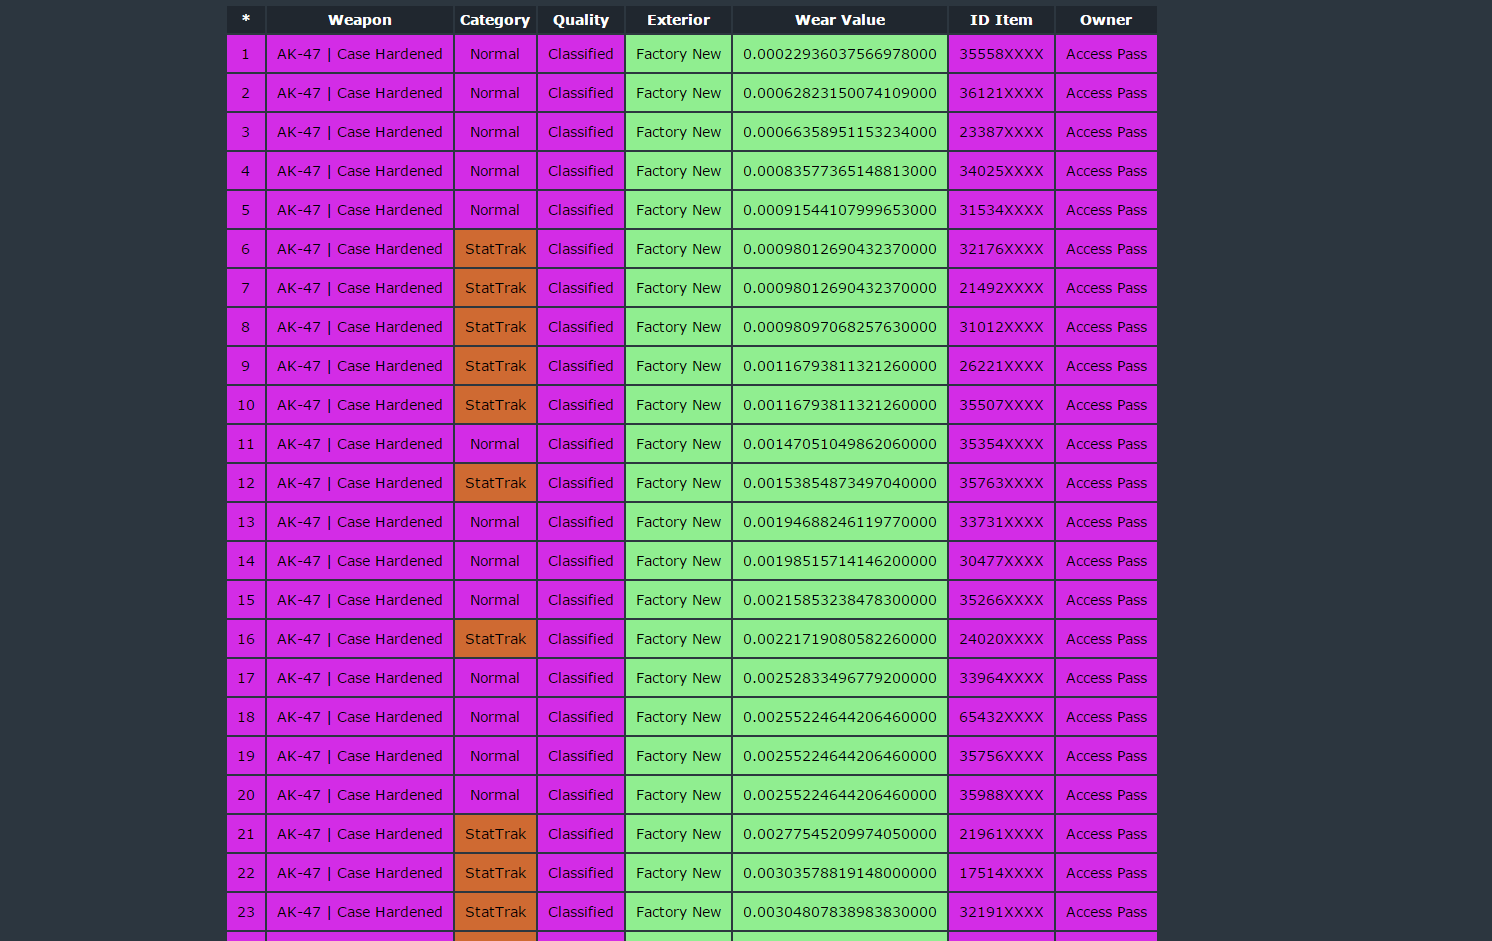Click item ID 23387XXXX
The width and height of the screenshot is (1492, 941).
[x=1001, y=132]
